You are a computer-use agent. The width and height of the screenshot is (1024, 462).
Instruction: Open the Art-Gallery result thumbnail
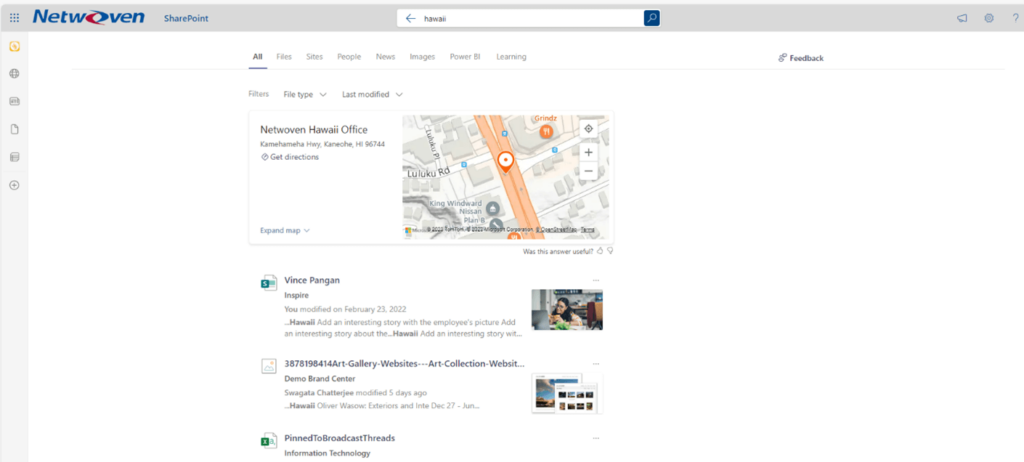click(567, 393)
